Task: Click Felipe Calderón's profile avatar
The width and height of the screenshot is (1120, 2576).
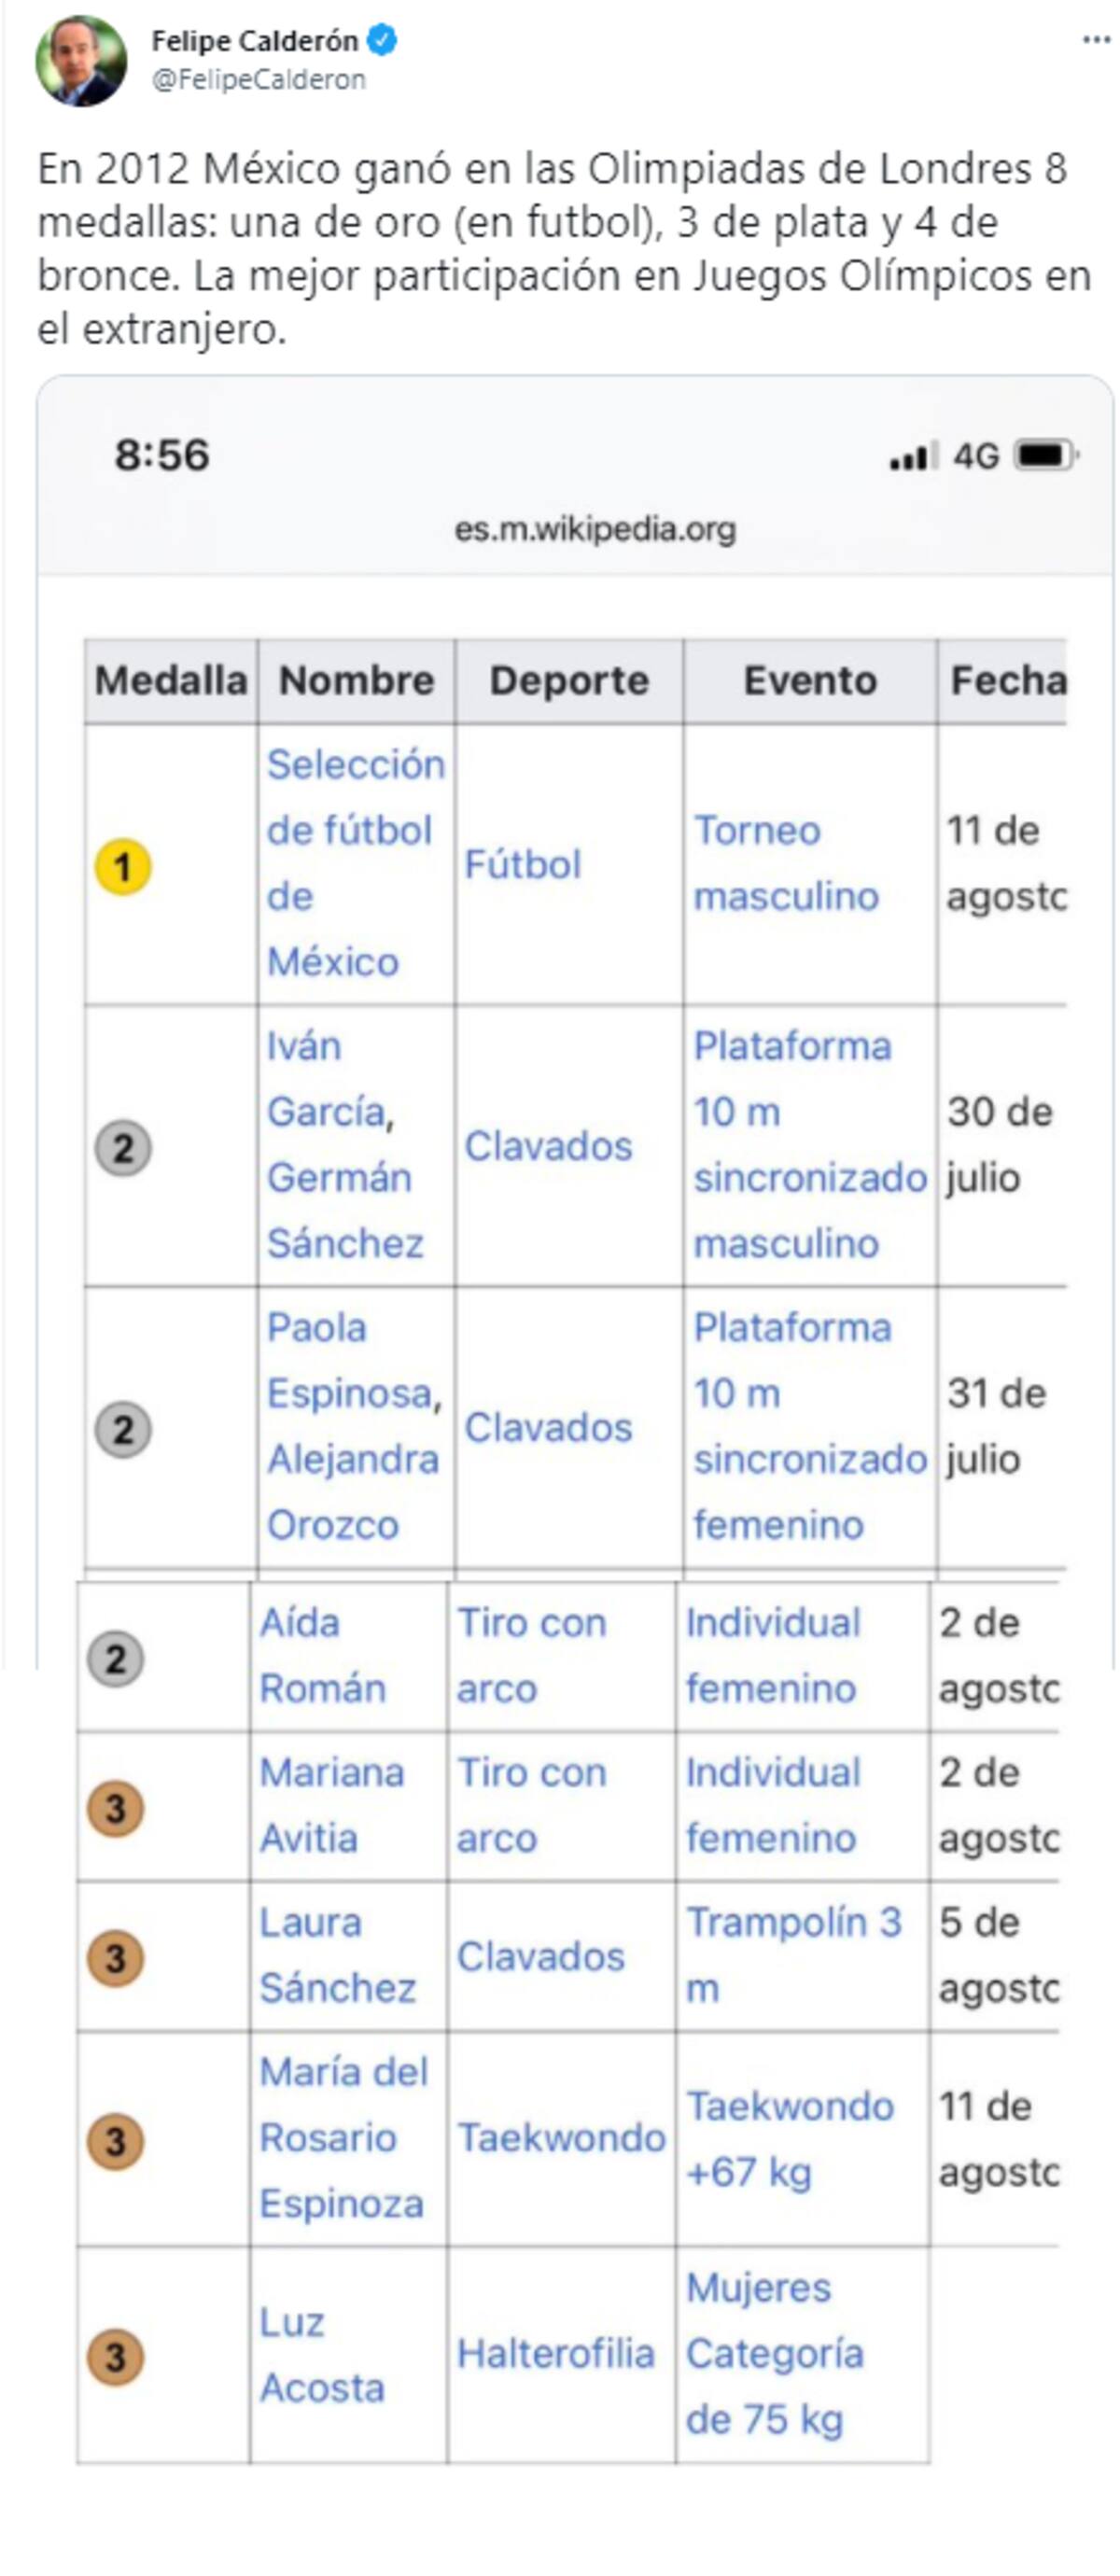Action: 80,60
